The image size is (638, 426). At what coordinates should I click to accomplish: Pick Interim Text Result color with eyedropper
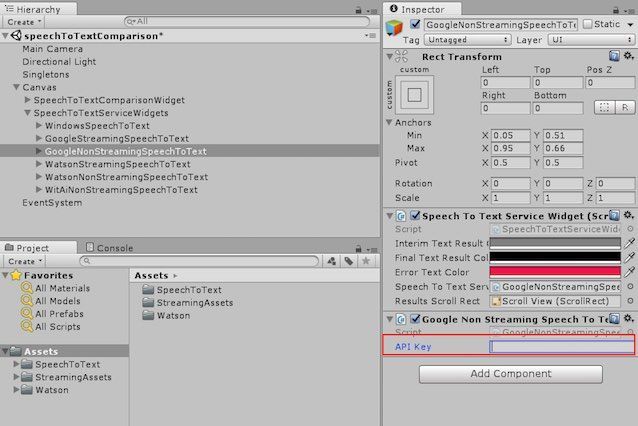pyautogui.click(x=629, y=243)
